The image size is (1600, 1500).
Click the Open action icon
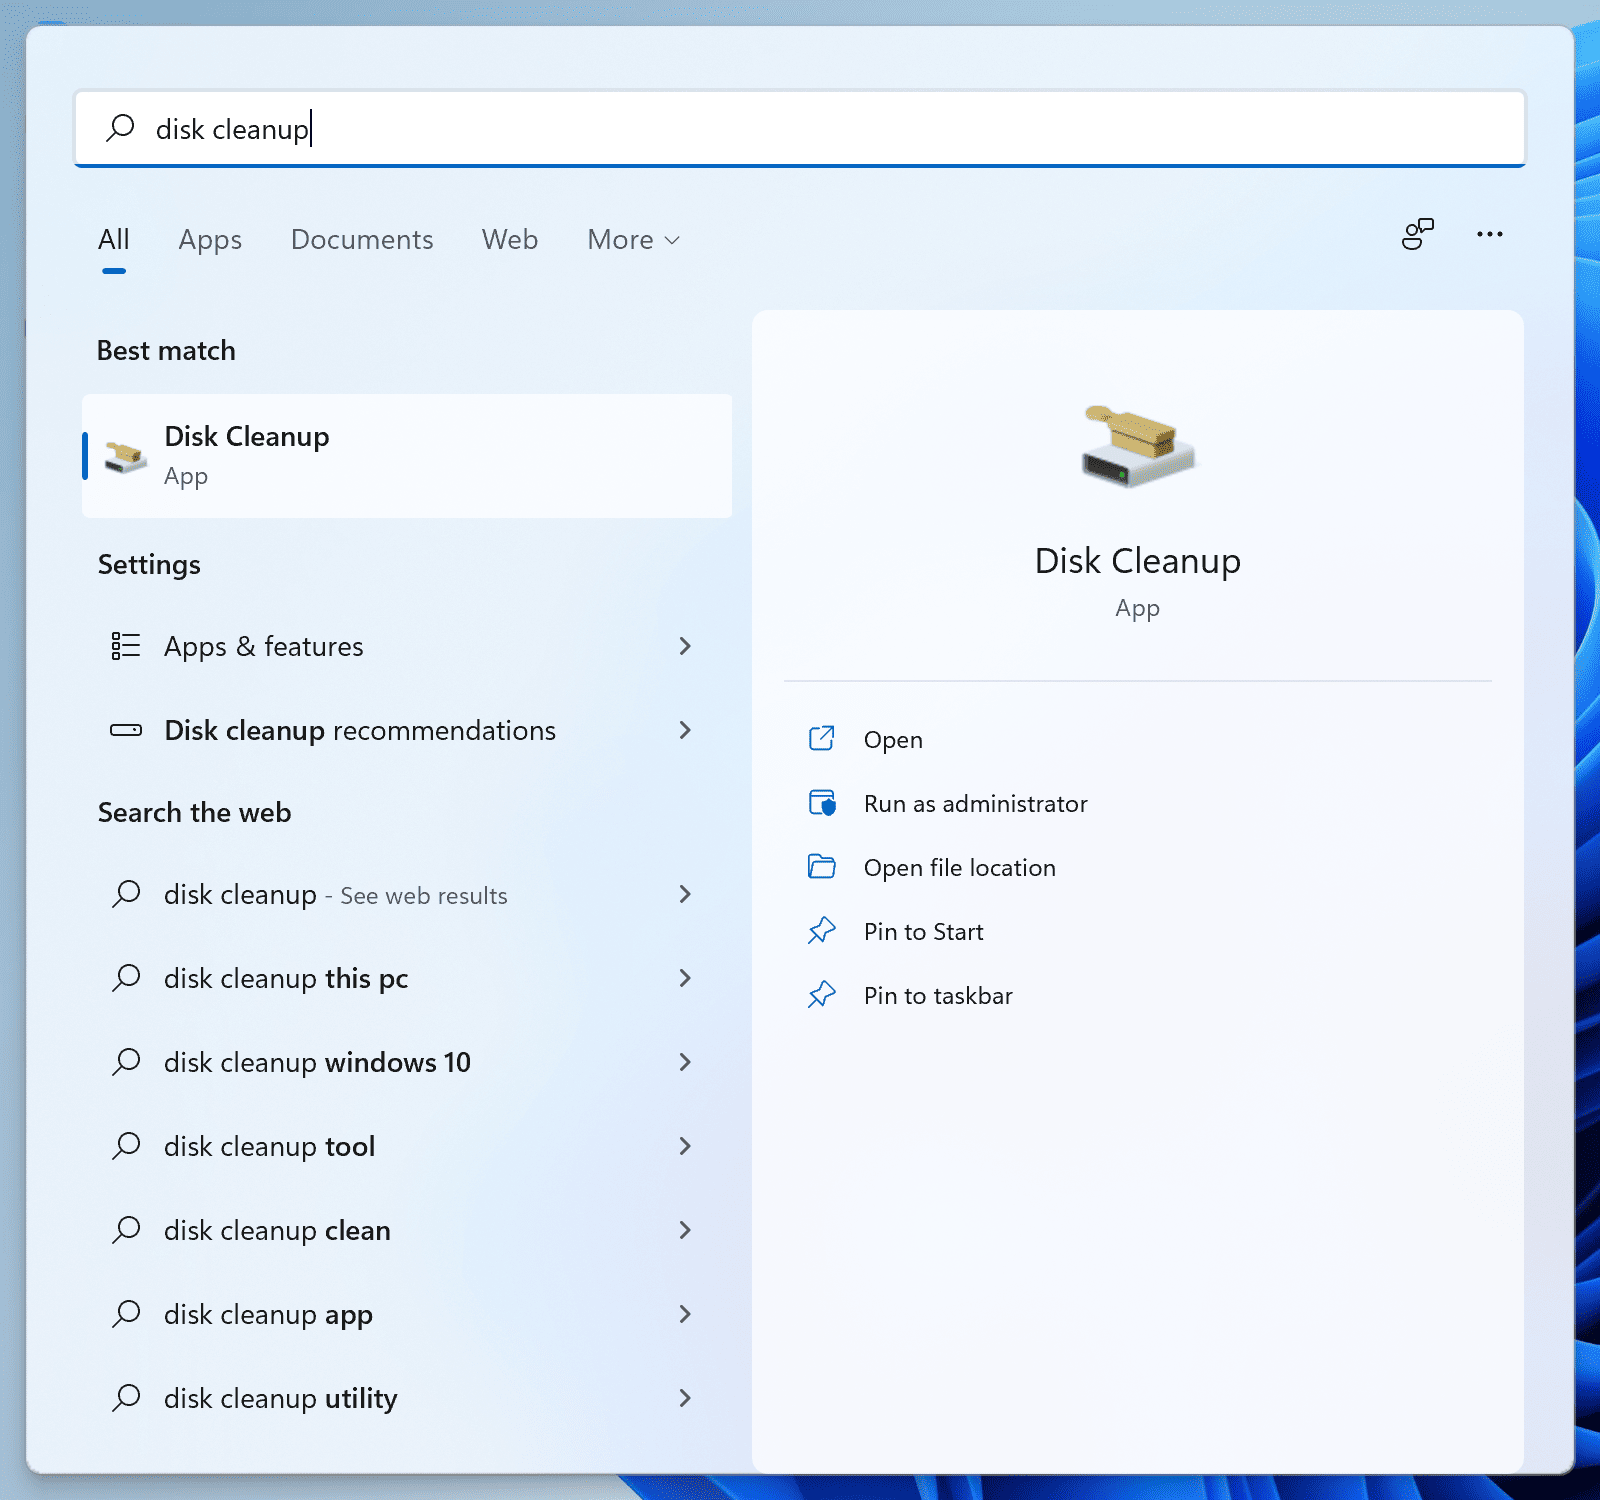[x=822, y=739]
